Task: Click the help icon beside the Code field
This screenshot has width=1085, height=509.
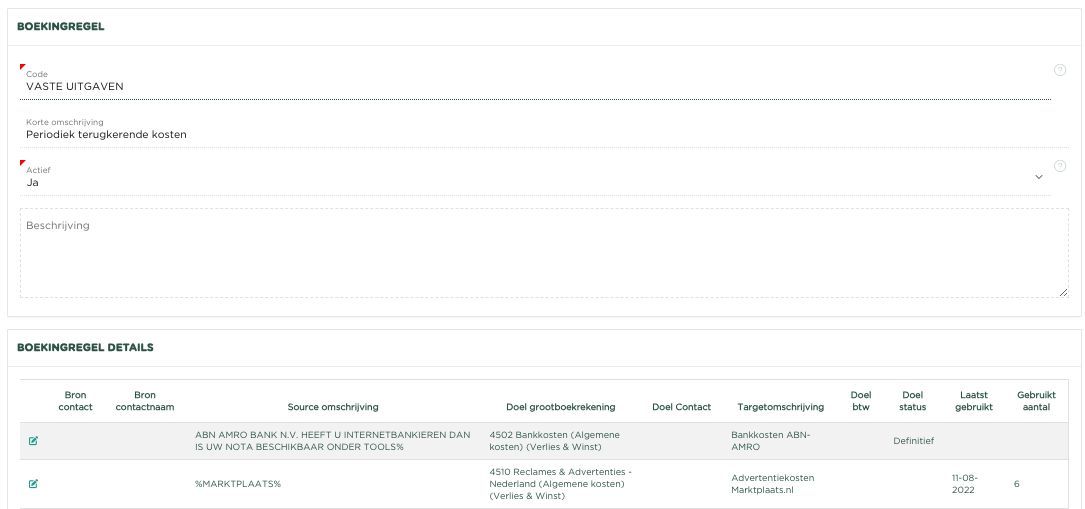Action: [x=1059, y=70]
